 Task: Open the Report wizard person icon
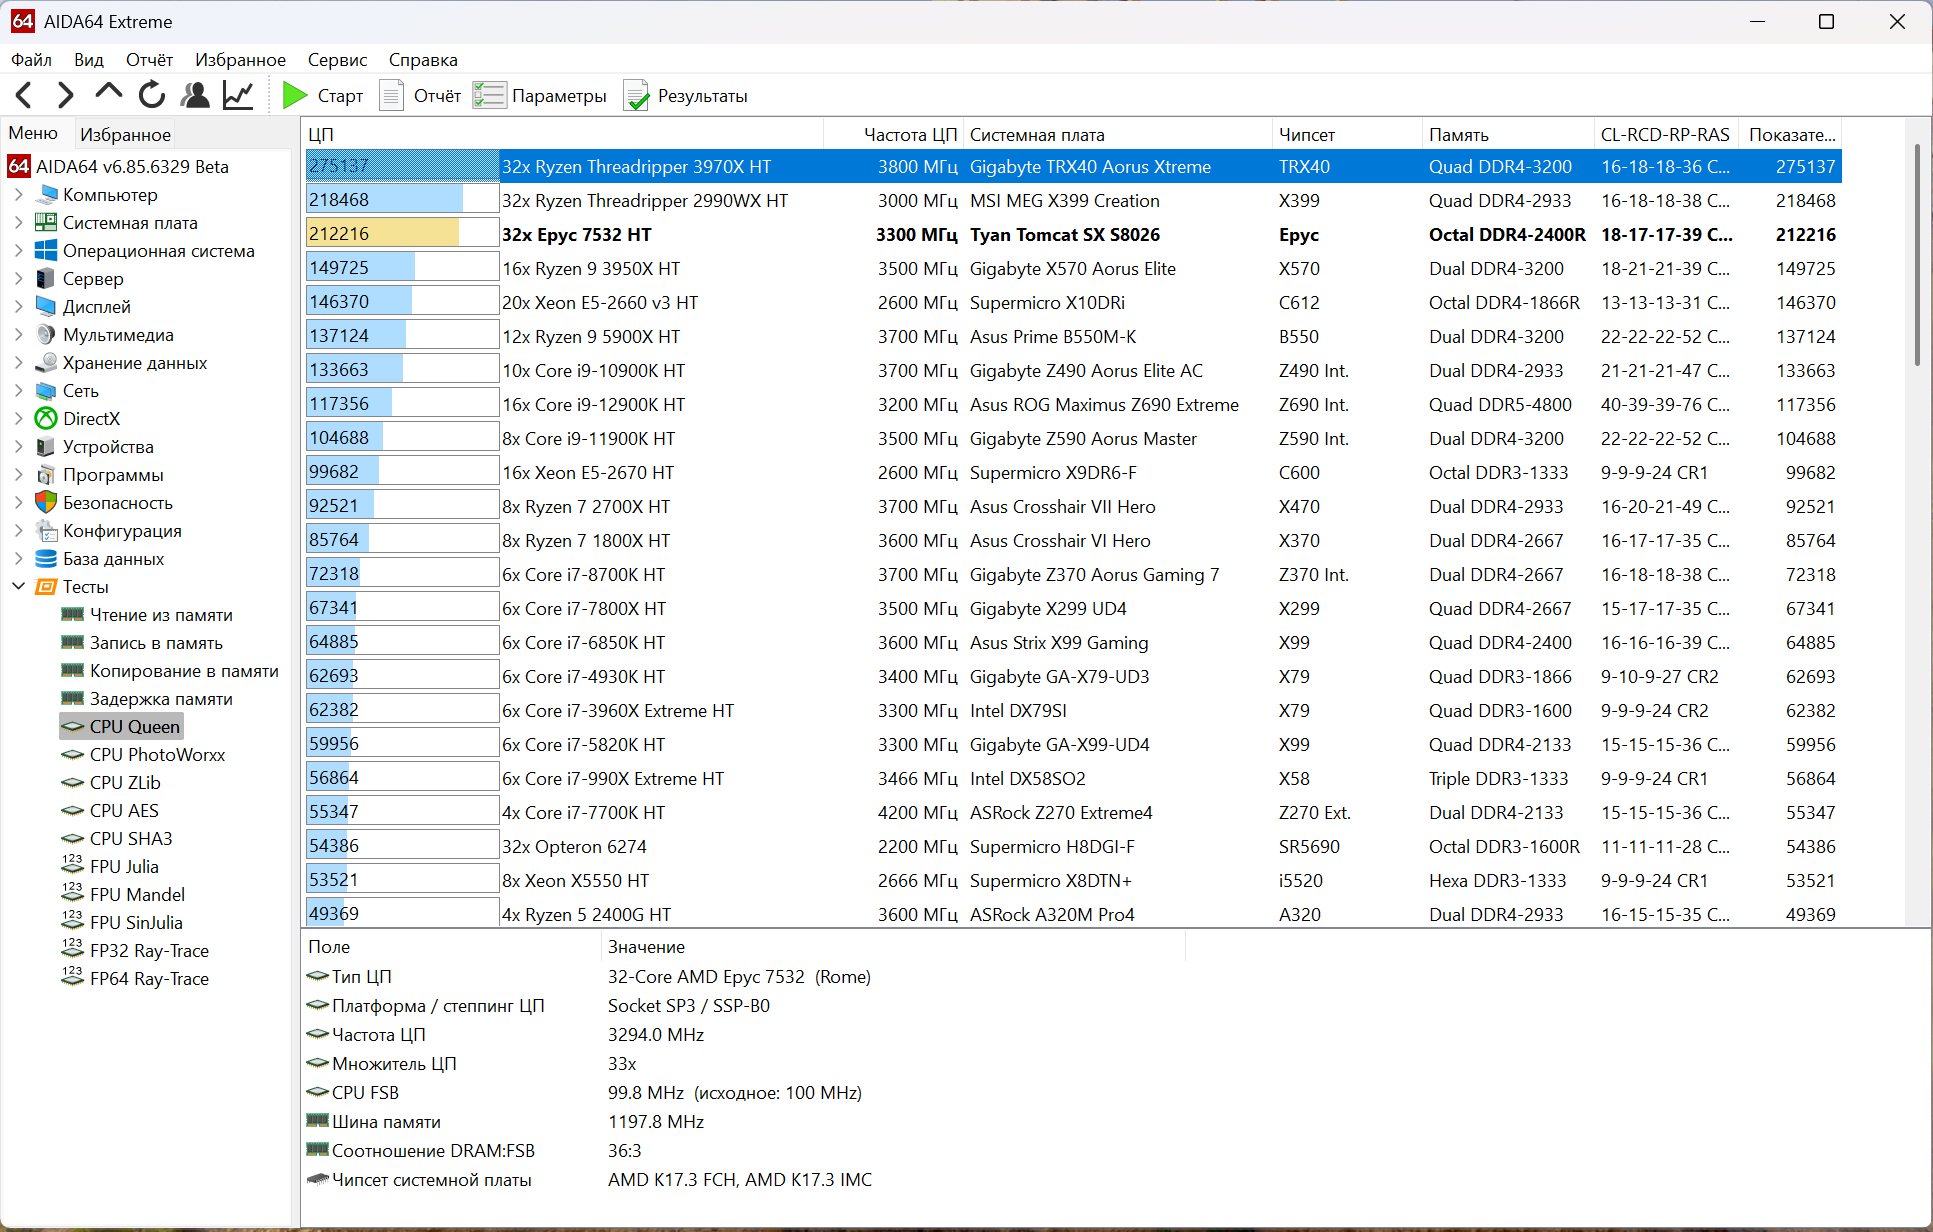click(x=195, y=96)
